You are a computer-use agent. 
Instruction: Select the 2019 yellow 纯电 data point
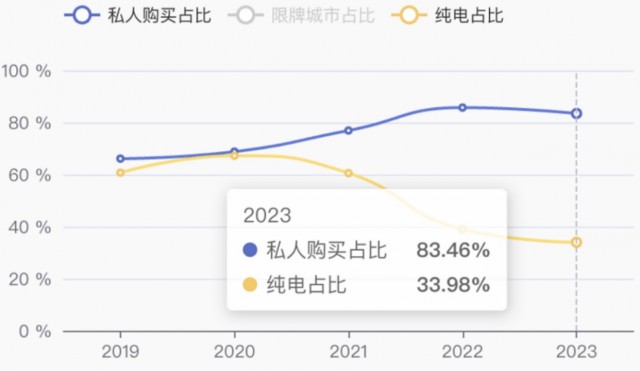(120, 173)
